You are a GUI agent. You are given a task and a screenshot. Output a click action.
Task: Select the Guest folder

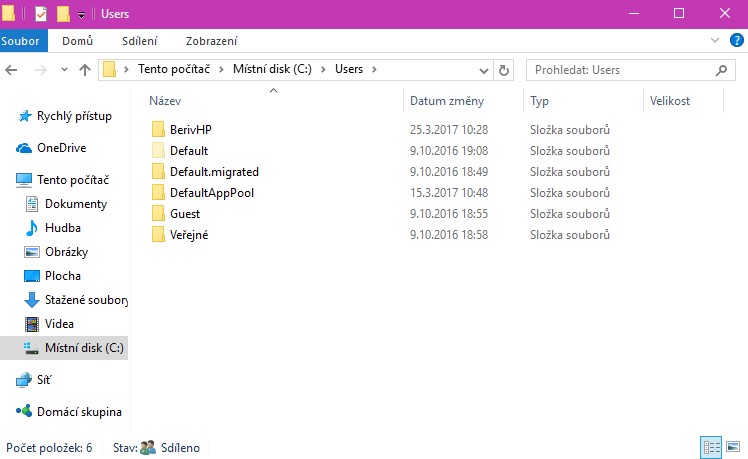point(185,214)
